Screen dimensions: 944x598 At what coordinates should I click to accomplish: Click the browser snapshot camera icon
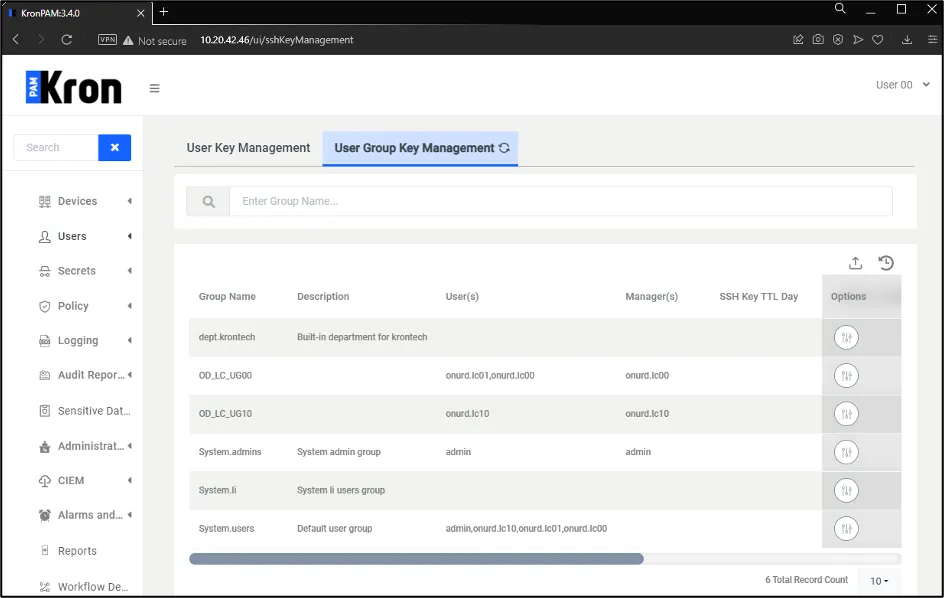click(x=818, y=40)
